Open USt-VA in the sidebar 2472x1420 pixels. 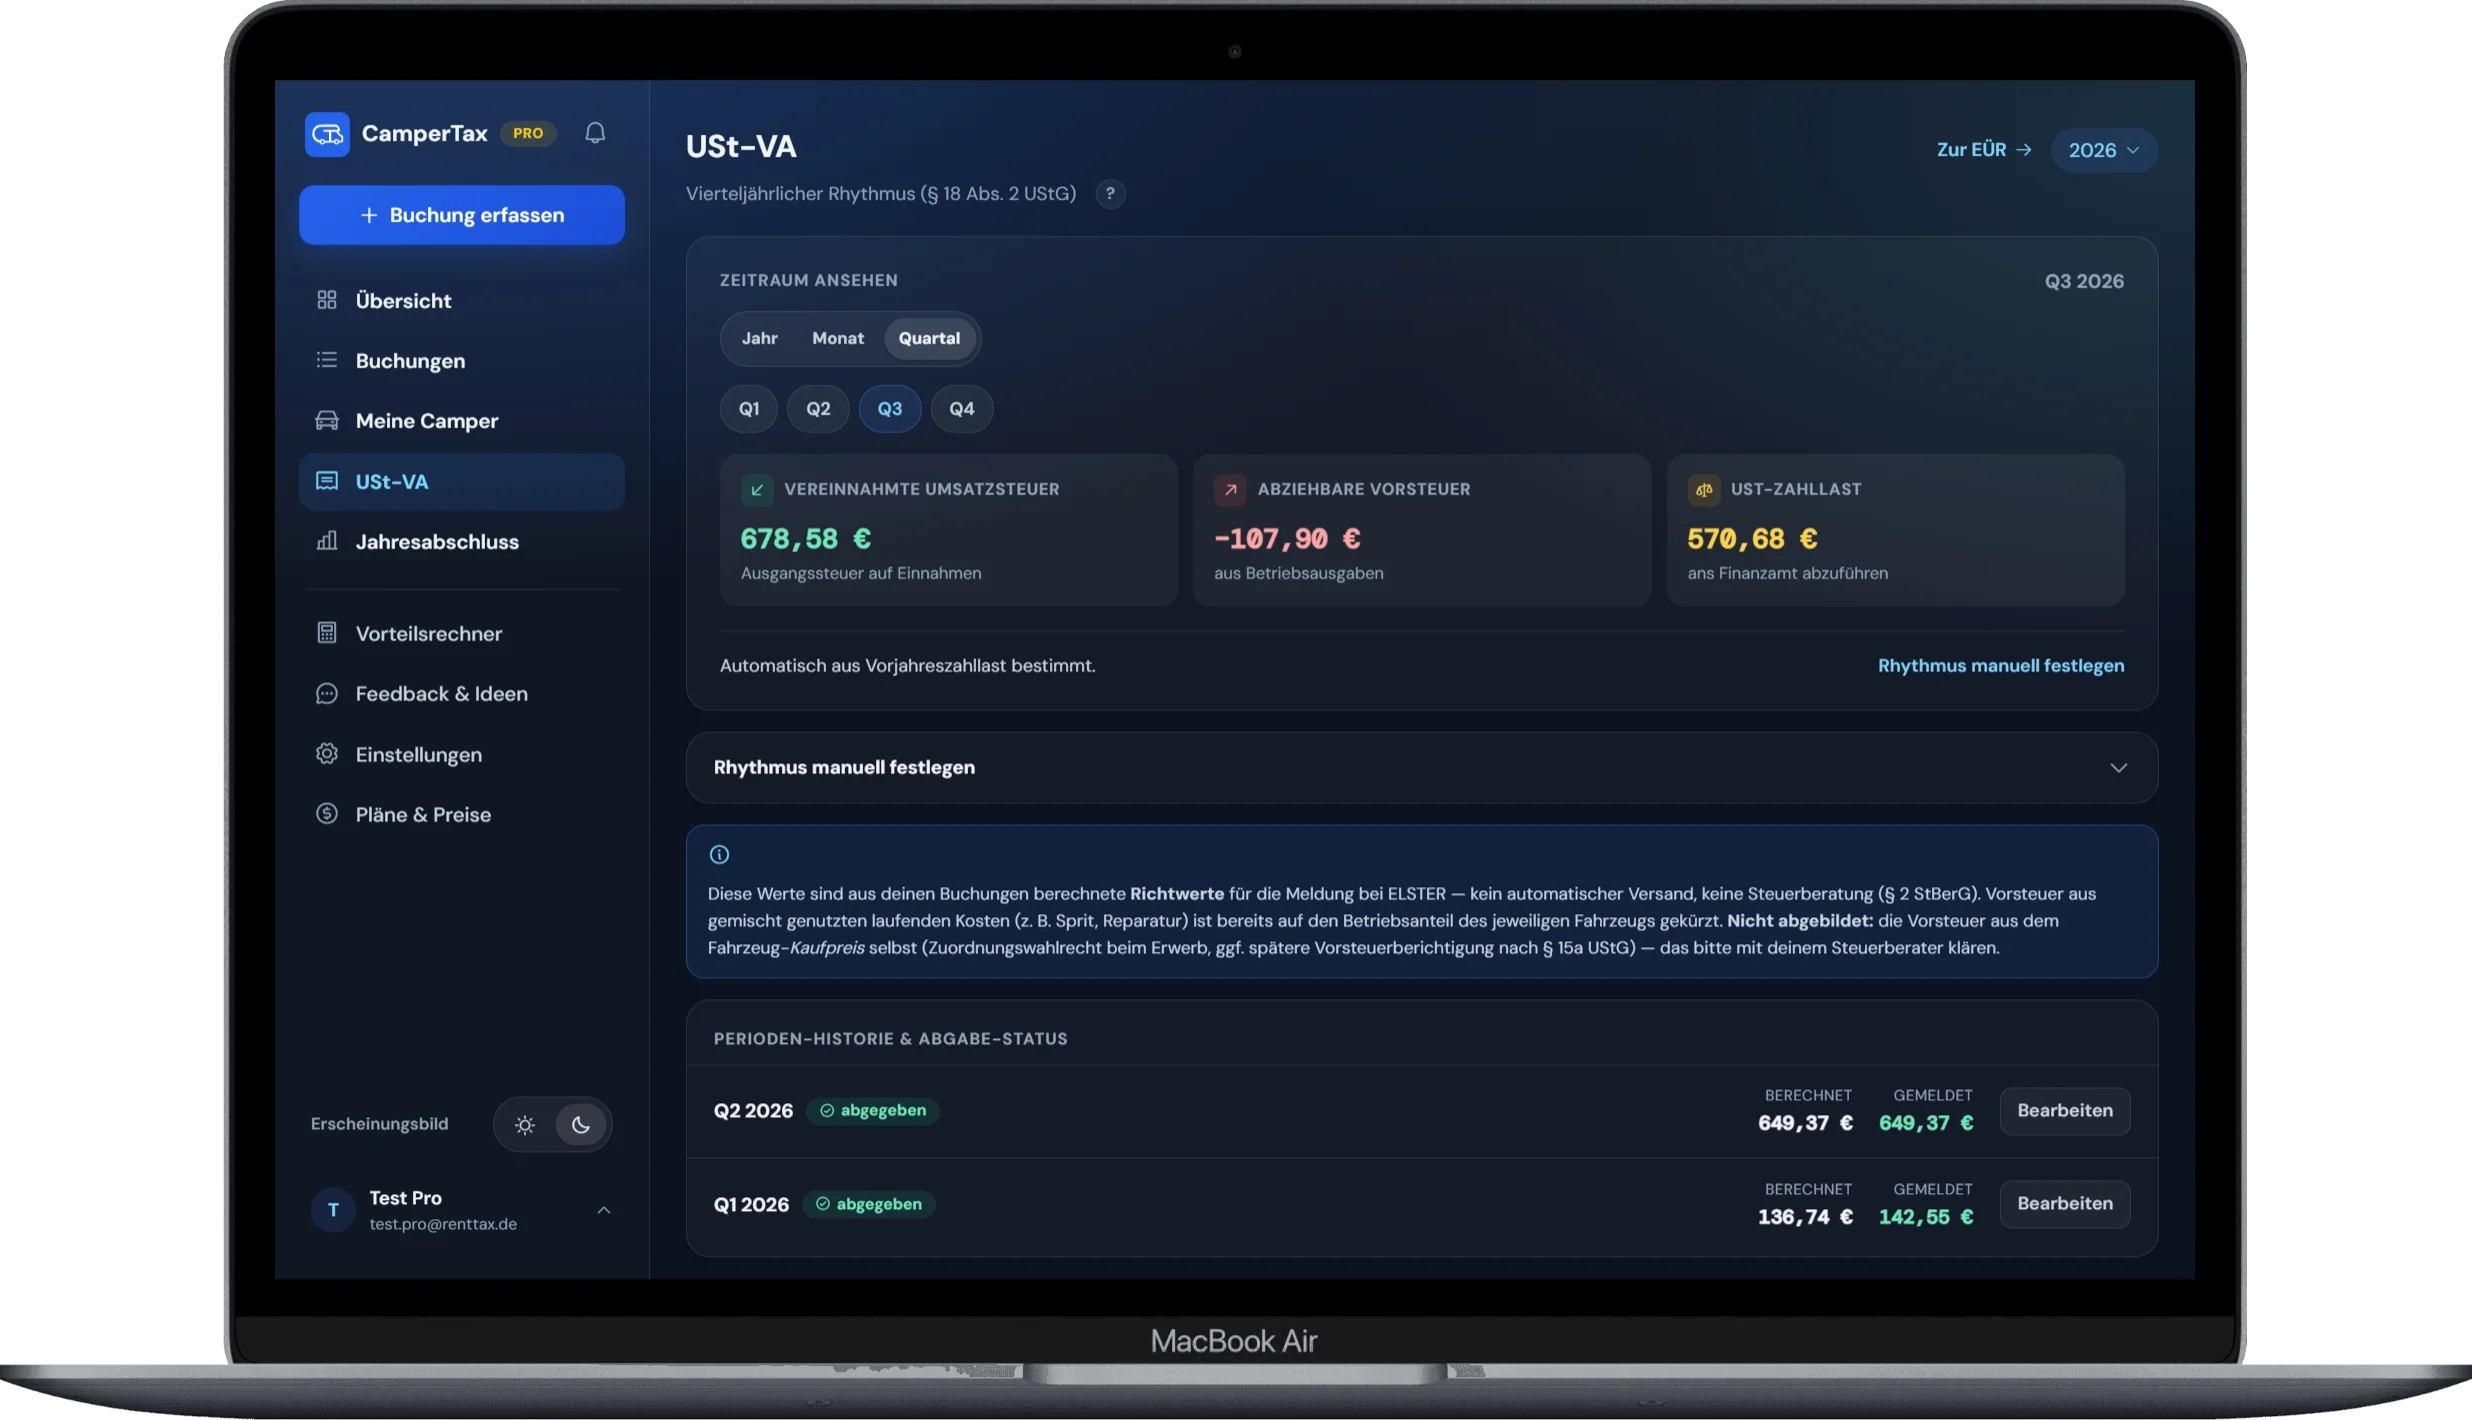[x=462, y=482]
